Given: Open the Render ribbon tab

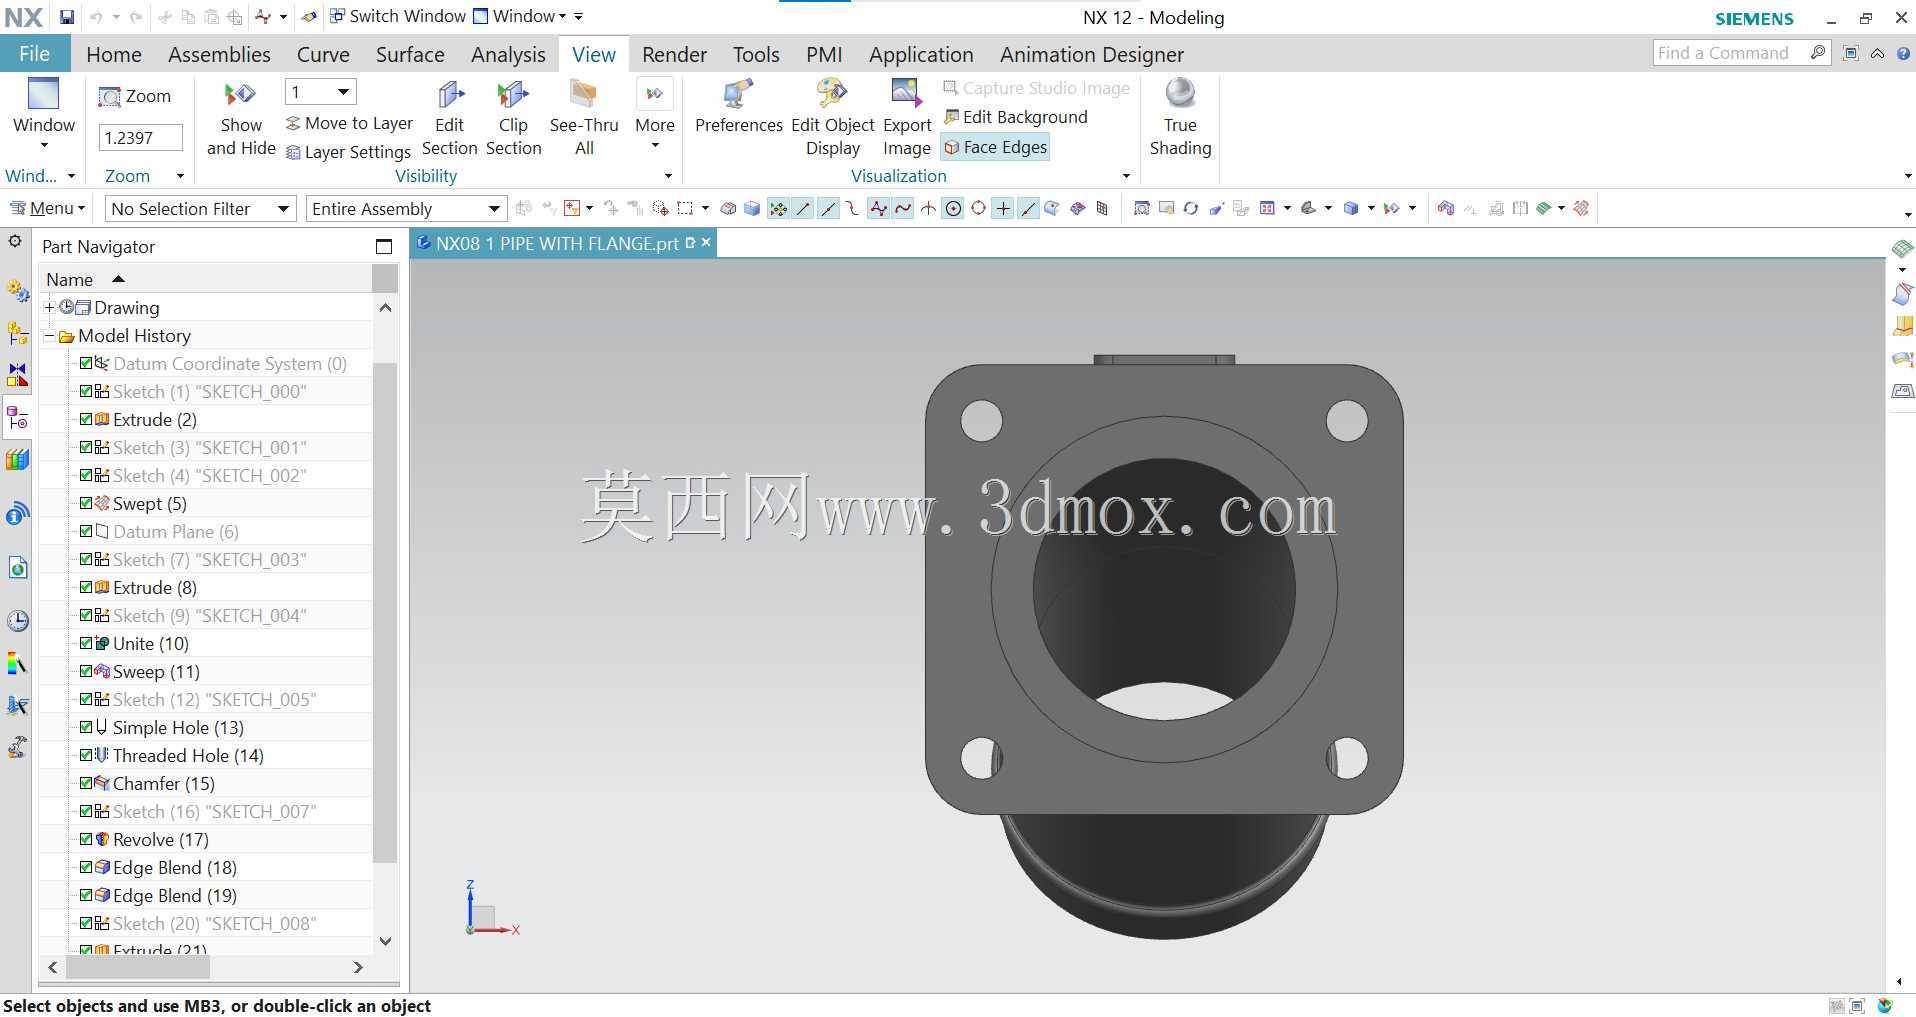Looking at the screenshot, I should [674, 54].
